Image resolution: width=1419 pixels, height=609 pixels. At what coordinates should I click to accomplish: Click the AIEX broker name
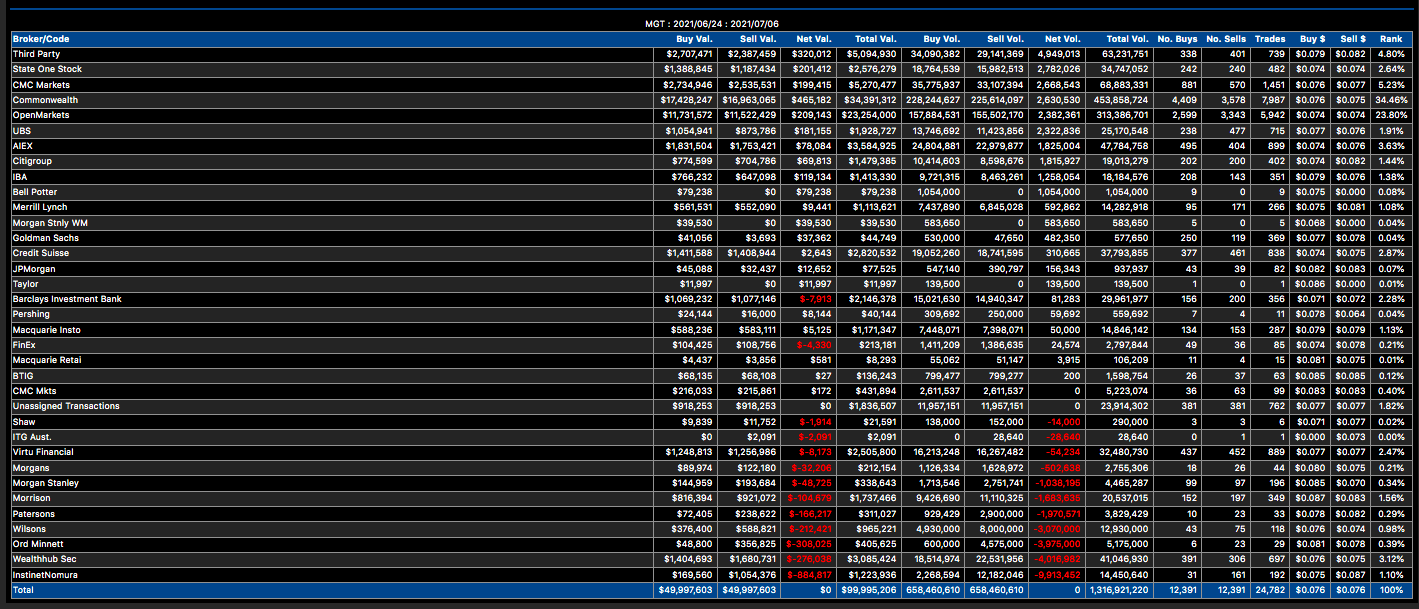coord(23,146)
